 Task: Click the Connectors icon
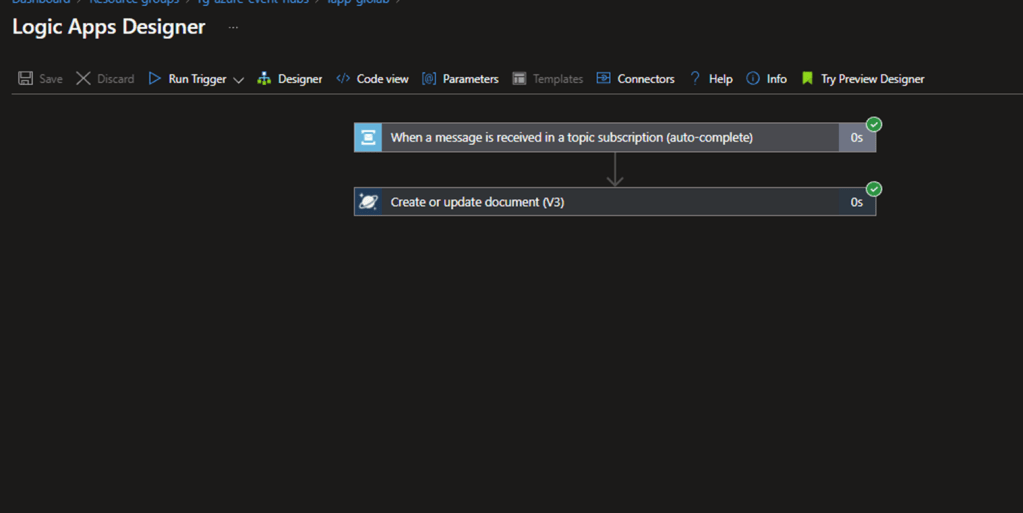(x=604, y=79)
